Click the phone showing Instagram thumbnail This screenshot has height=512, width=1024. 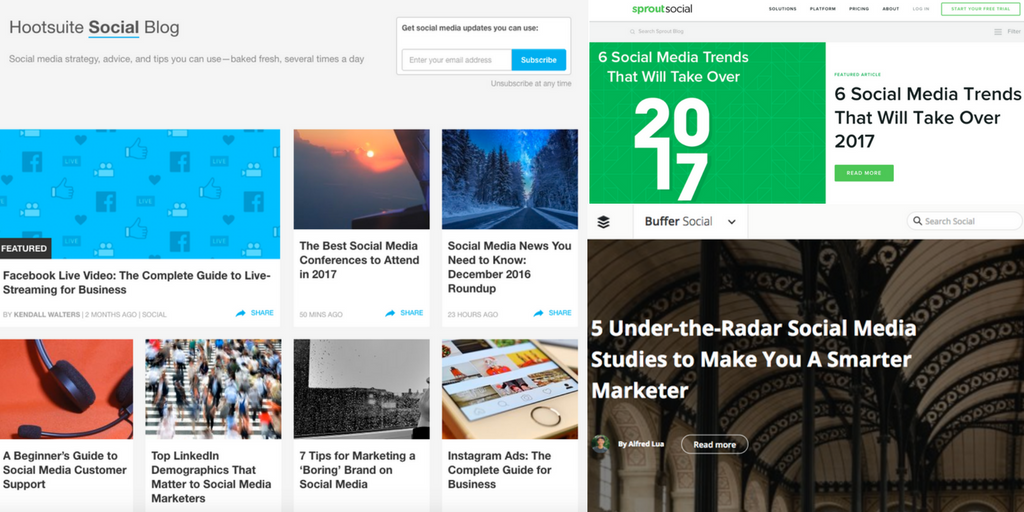tap(509, 389)
